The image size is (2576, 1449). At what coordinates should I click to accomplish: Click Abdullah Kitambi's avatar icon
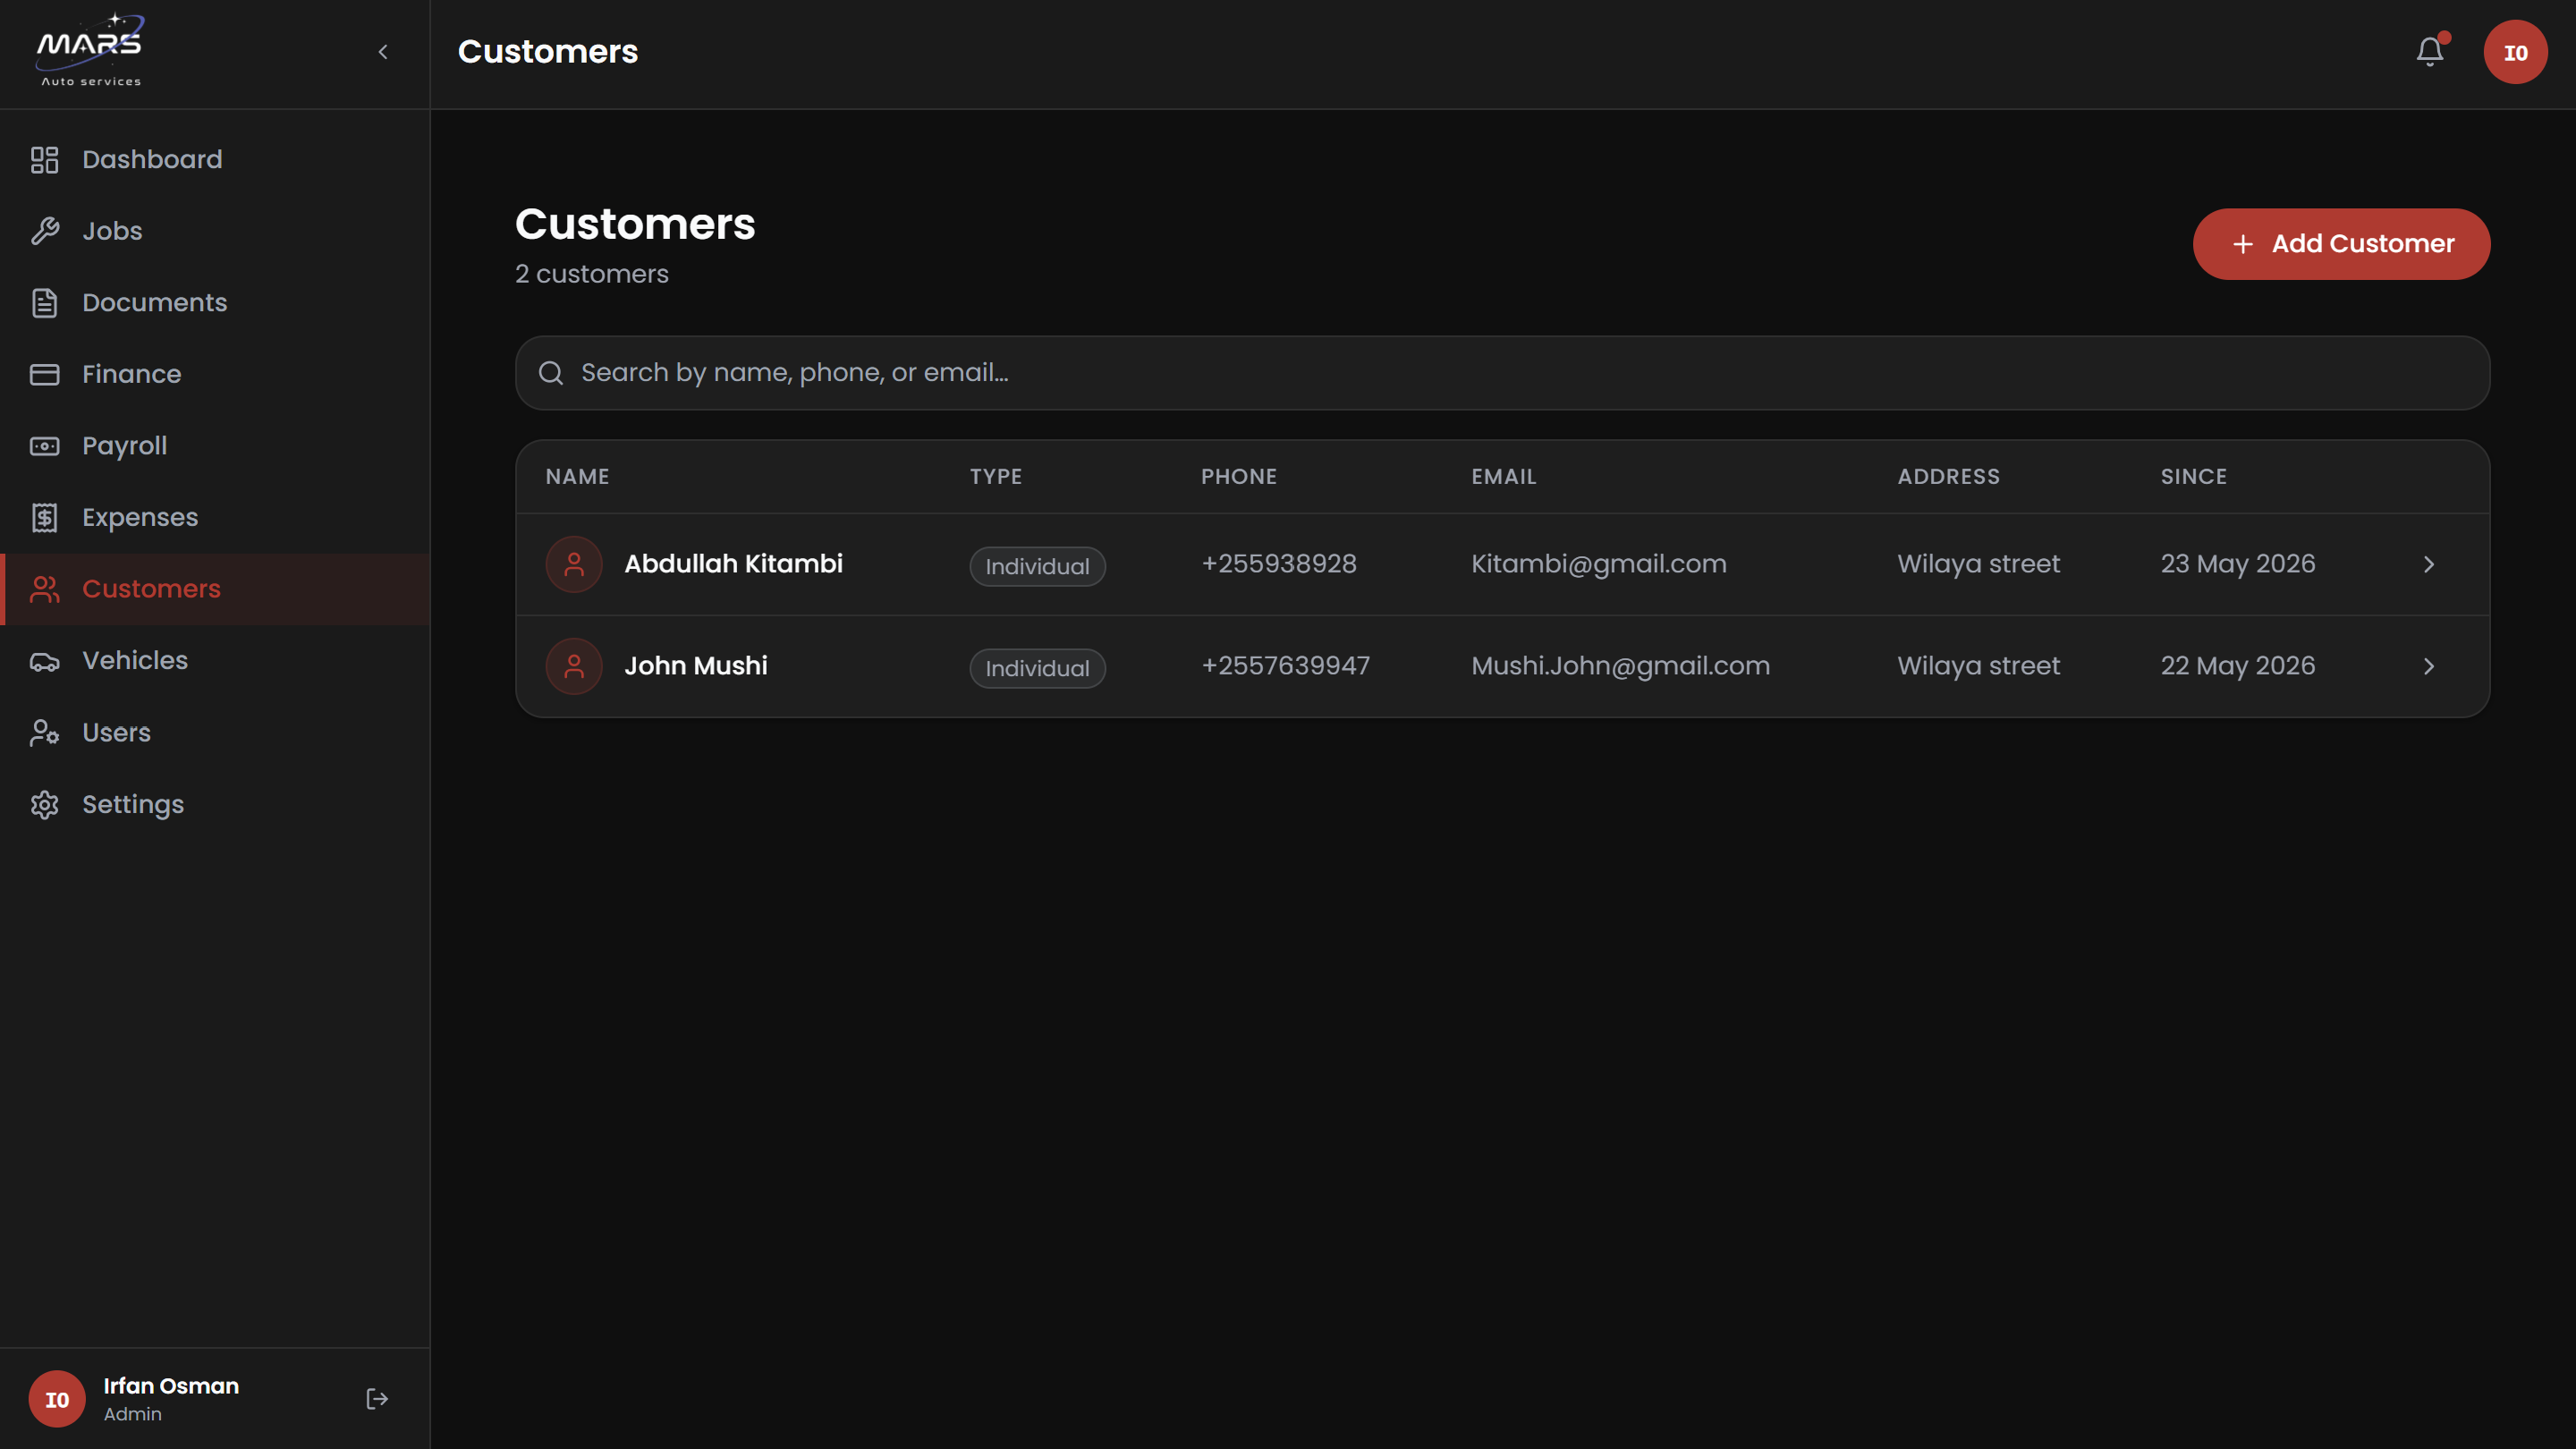(574, 565)
